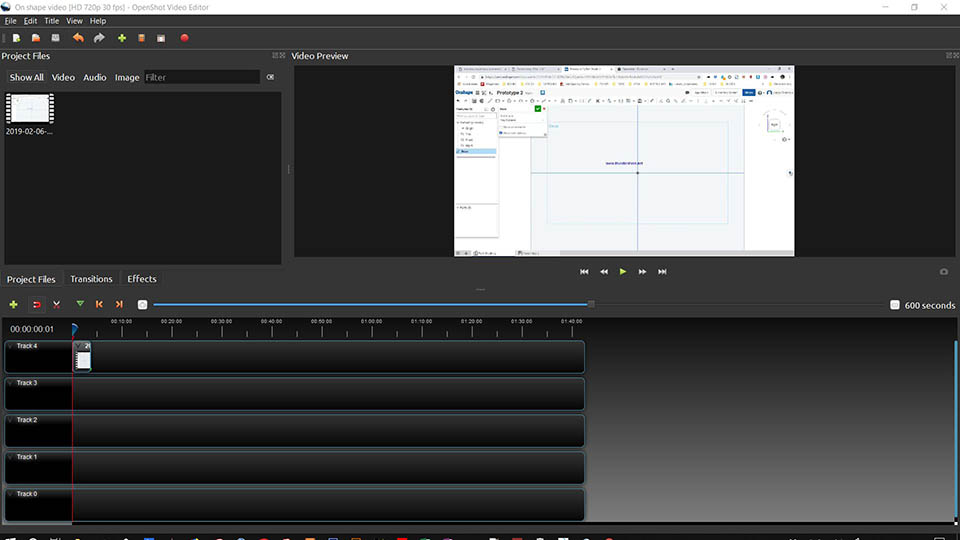Adjust the timeline zoom slider handle
960x540 pixels.
pos(591,304)
